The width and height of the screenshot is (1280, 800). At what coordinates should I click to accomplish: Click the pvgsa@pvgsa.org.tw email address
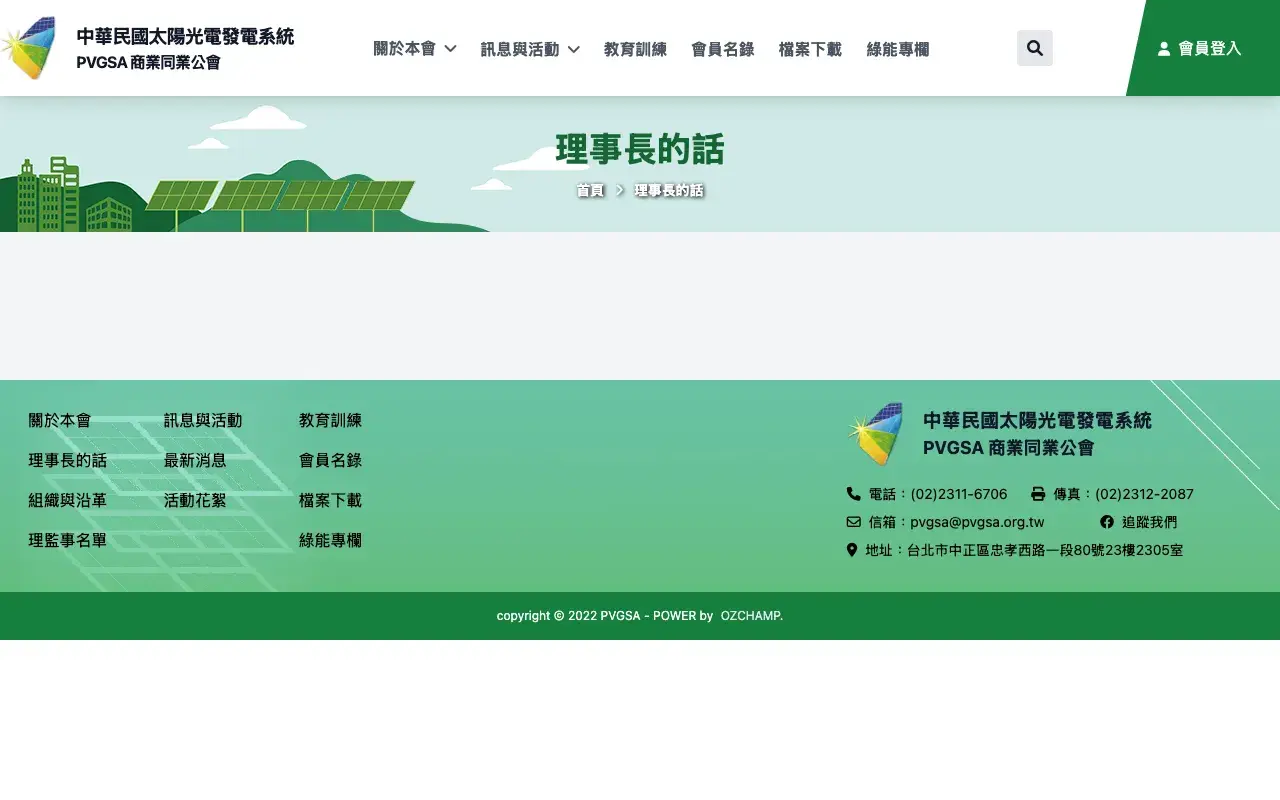click(x=977, y=522)
